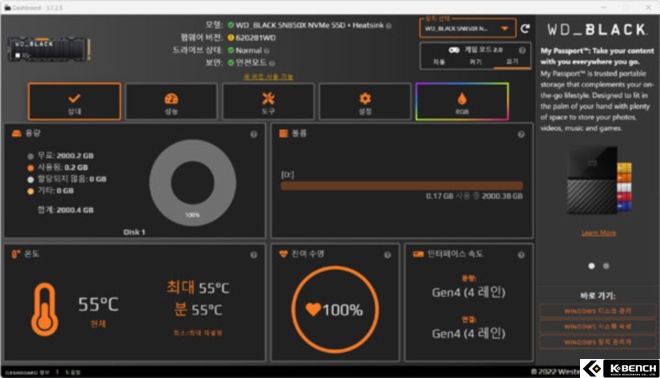The height and width of the screenshot is (378, 660).
Task: Click the Learn More link under My Passport
Action: point(598,233)
